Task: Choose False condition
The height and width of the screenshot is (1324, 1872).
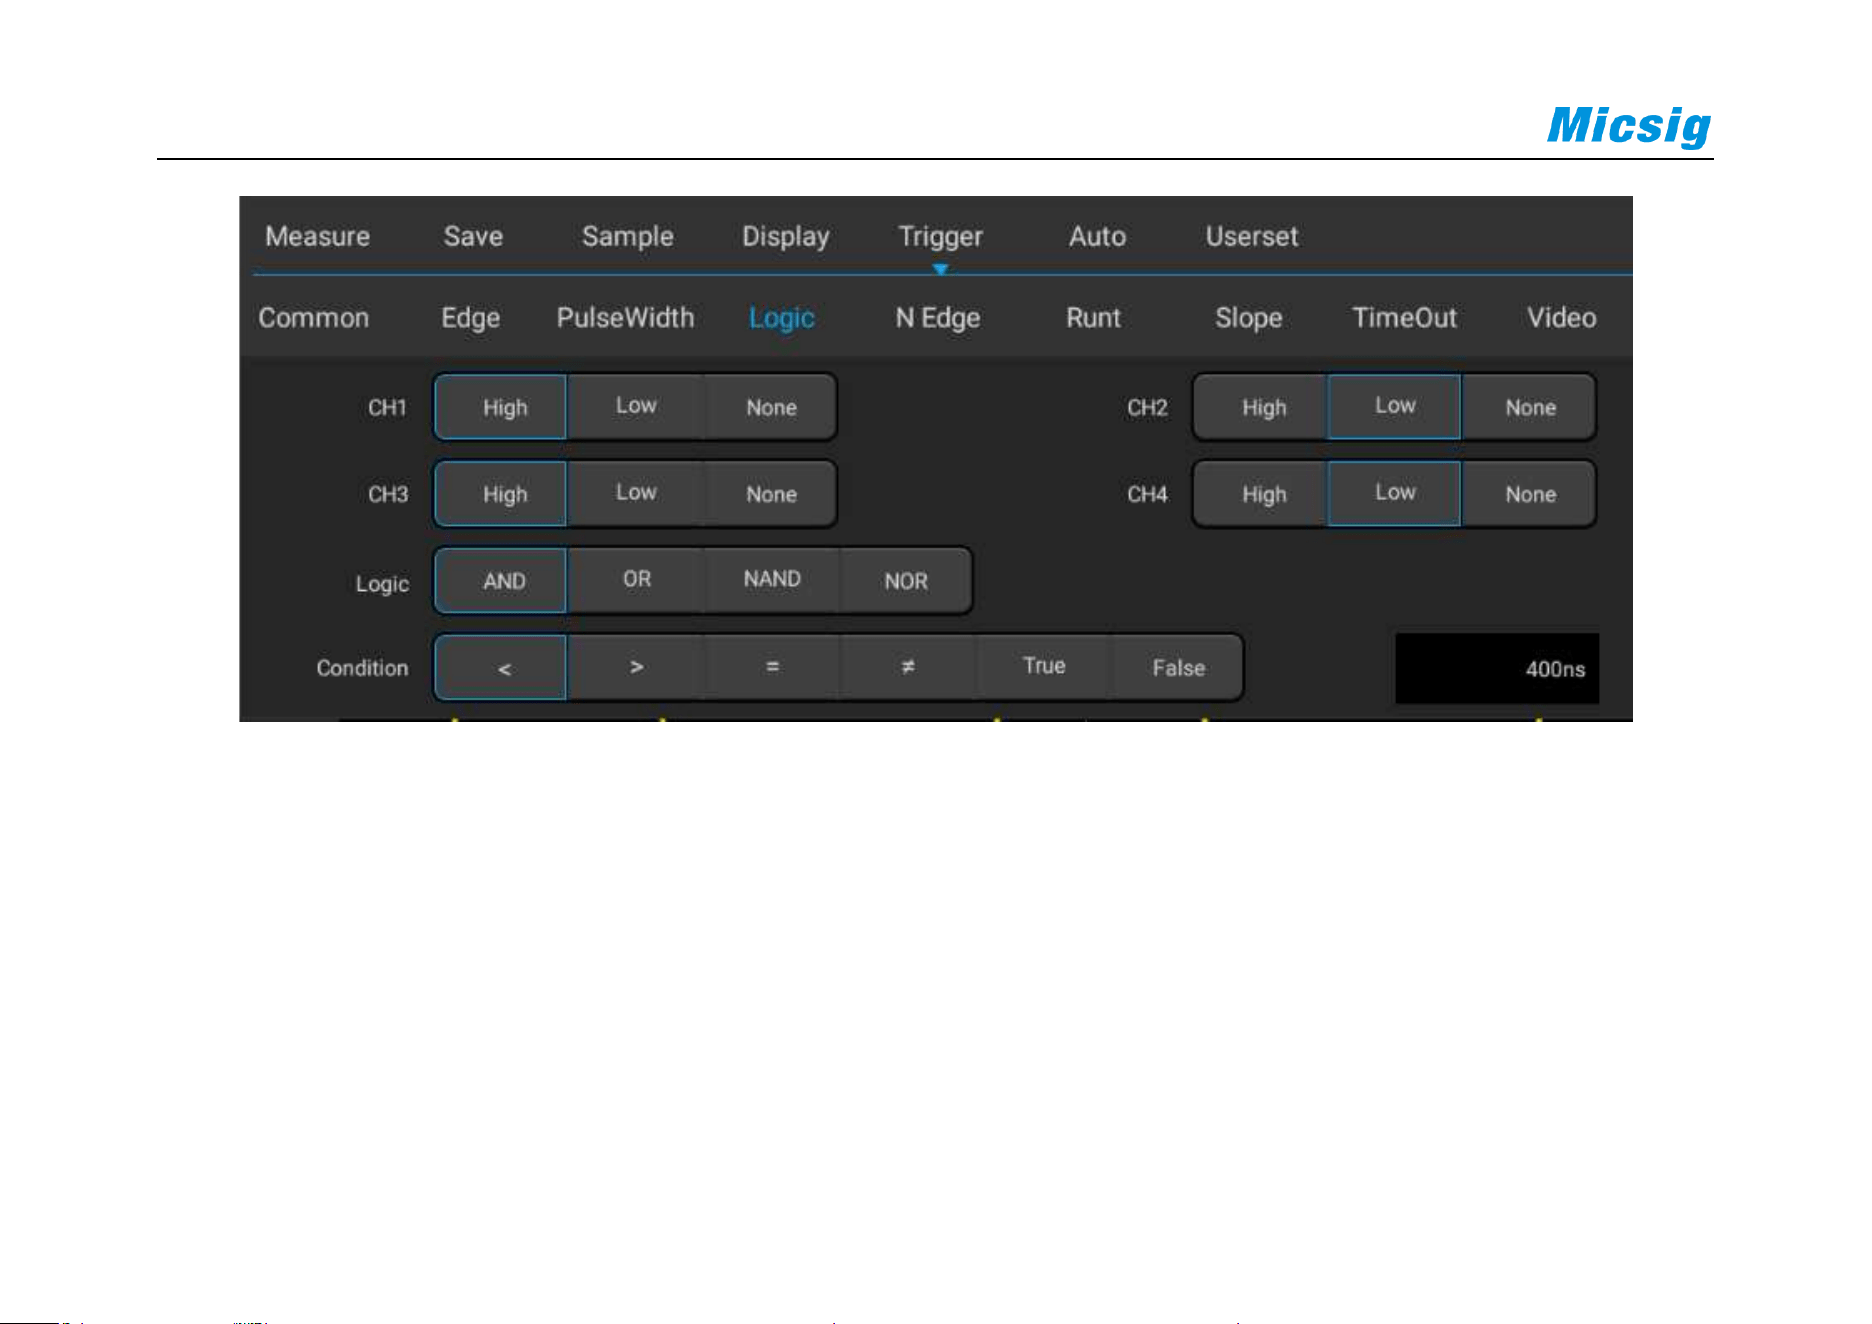Action: pos(1177,668)
